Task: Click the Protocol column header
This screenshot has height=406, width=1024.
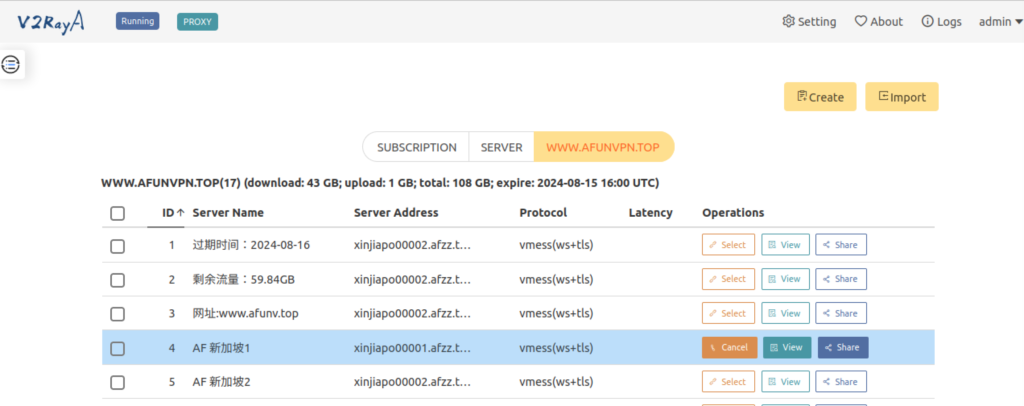Action: 543,213
